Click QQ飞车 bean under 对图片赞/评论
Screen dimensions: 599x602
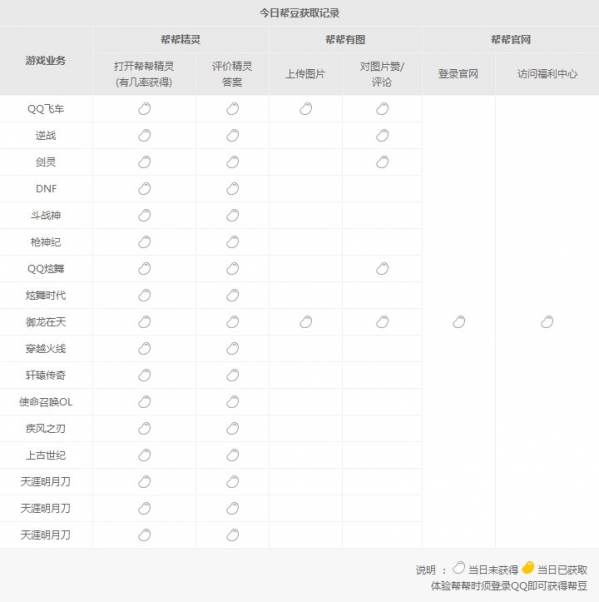tap(382, 109)
